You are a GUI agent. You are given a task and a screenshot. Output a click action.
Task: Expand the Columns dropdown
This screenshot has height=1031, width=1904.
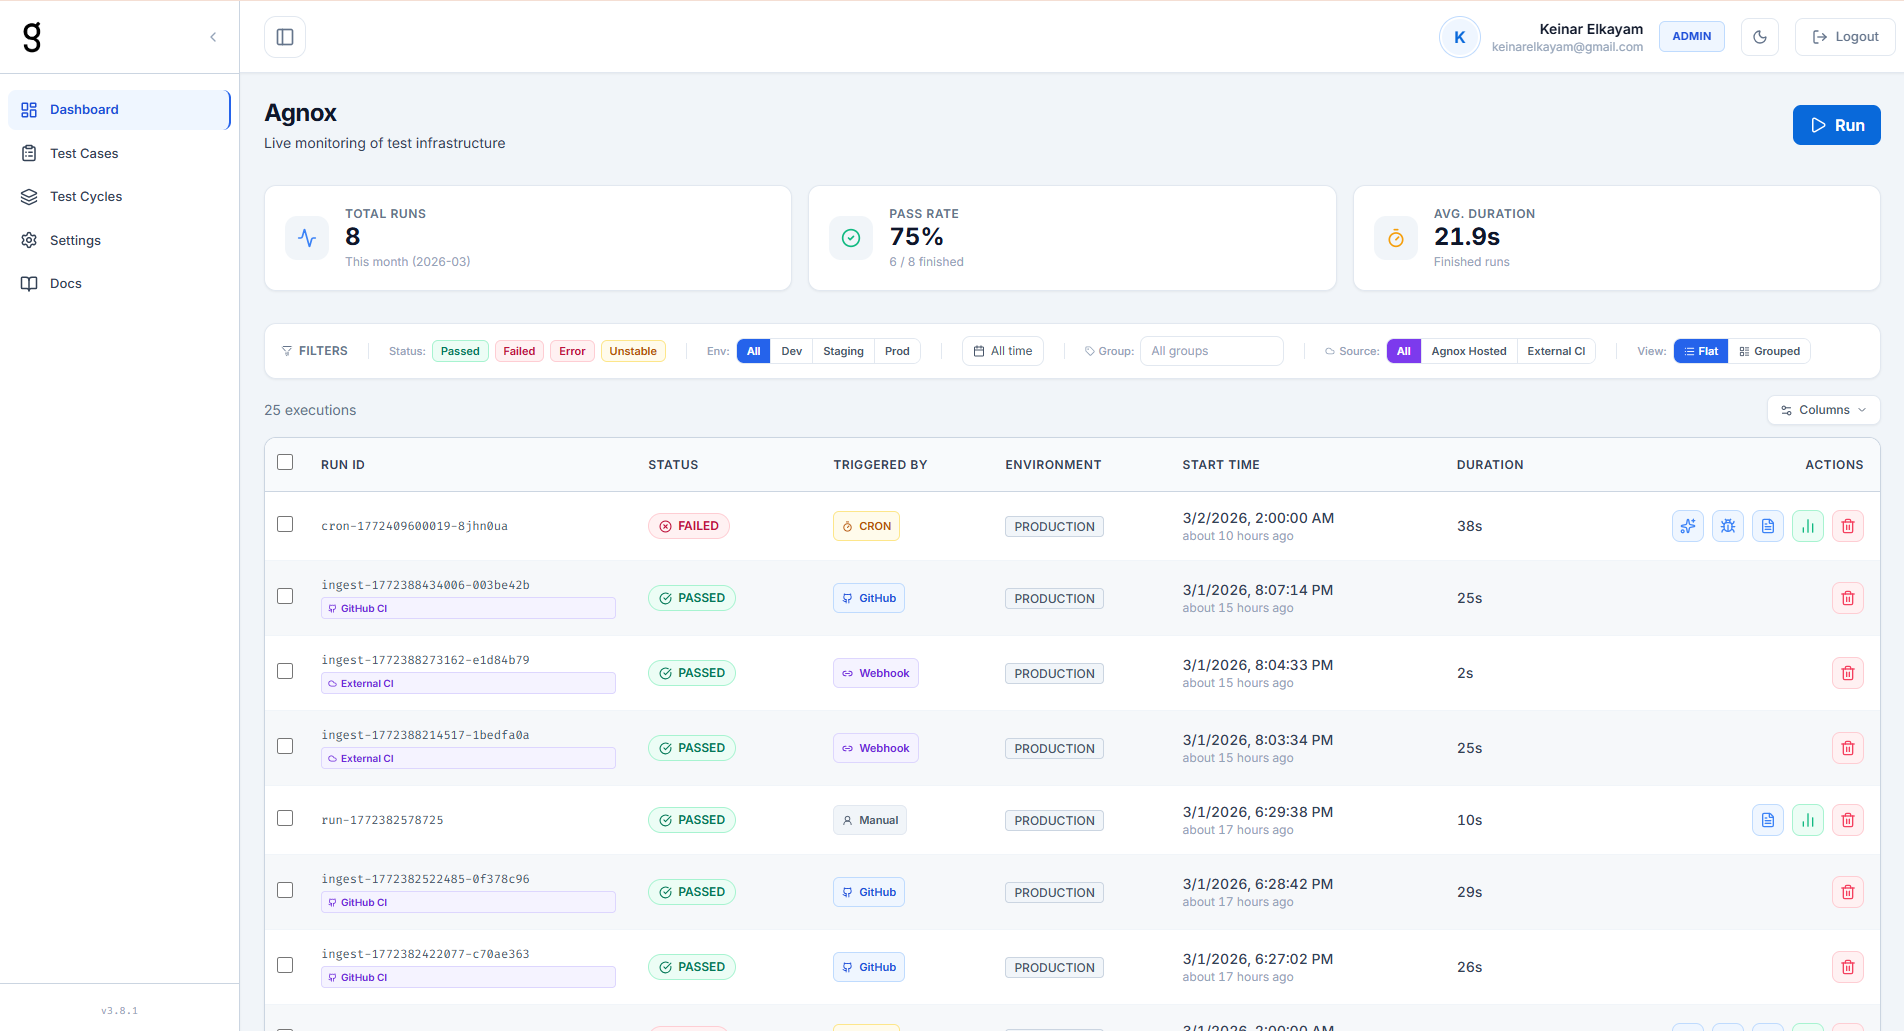tap(1823, 410)
